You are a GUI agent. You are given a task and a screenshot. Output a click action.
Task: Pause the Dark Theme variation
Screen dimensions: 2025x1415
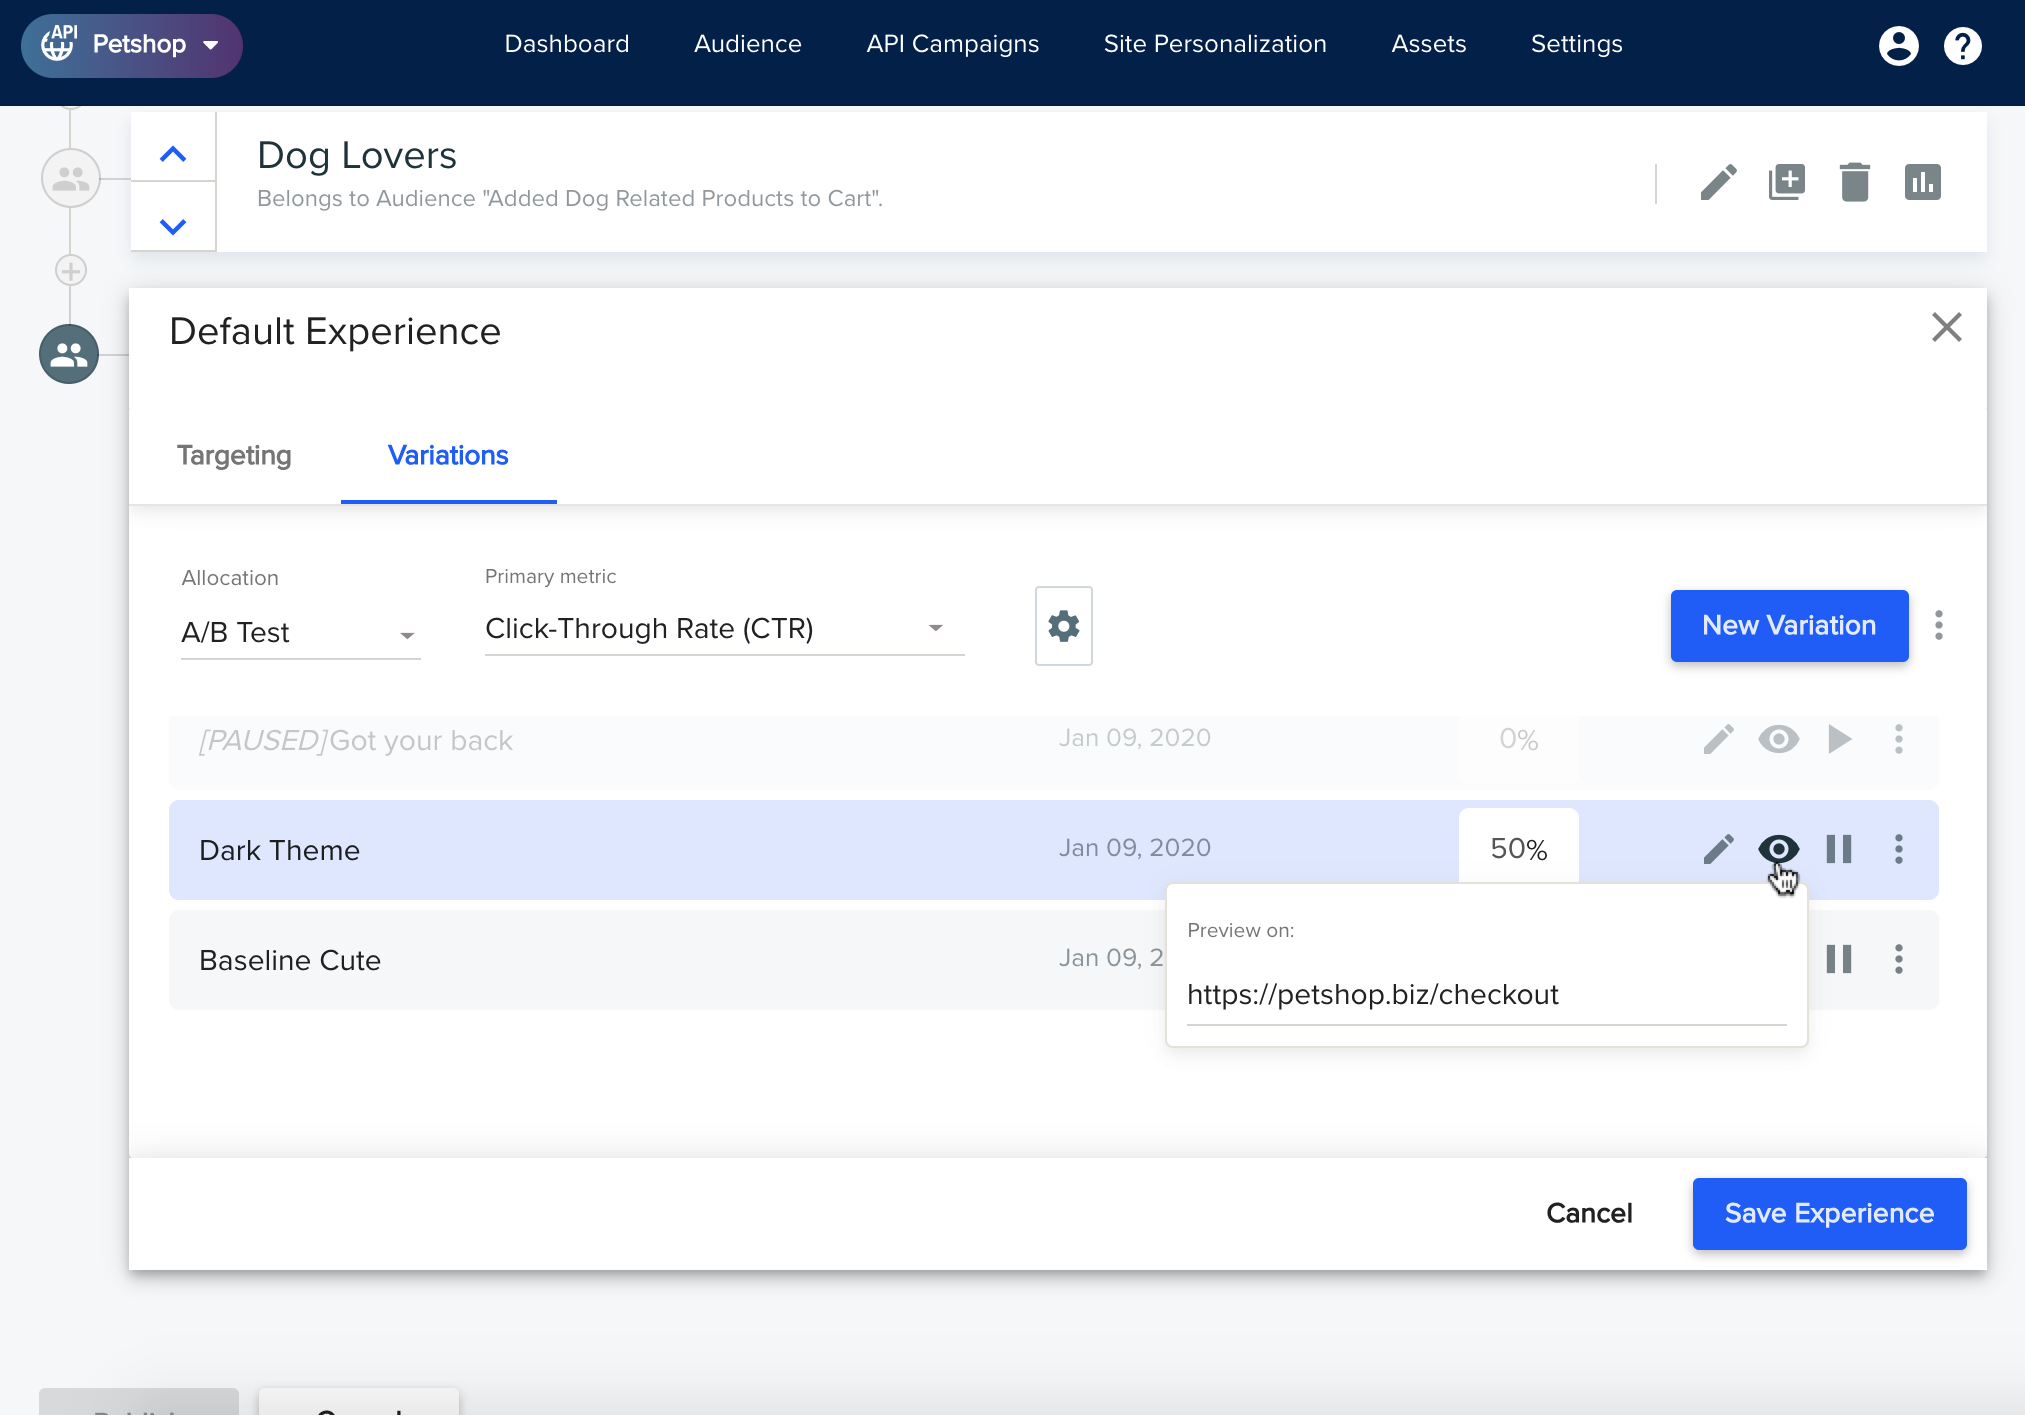(1838, 849)
